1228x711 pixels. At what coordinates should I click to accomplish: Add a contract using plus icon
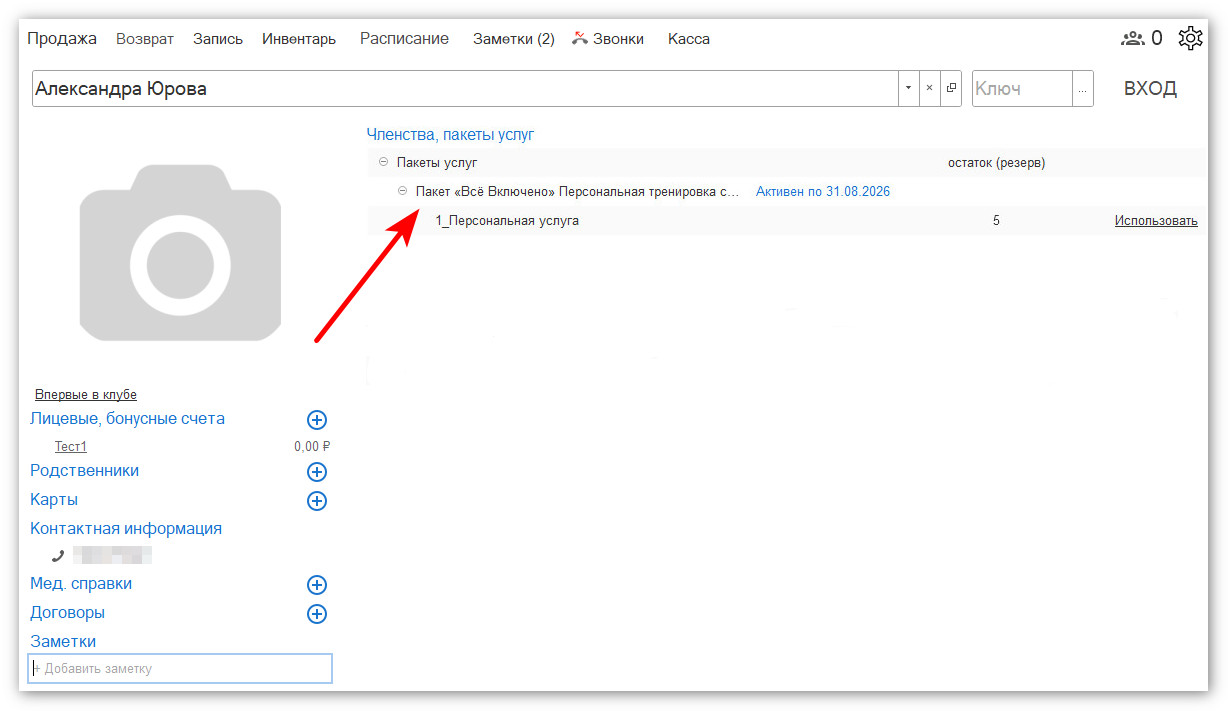317,614
